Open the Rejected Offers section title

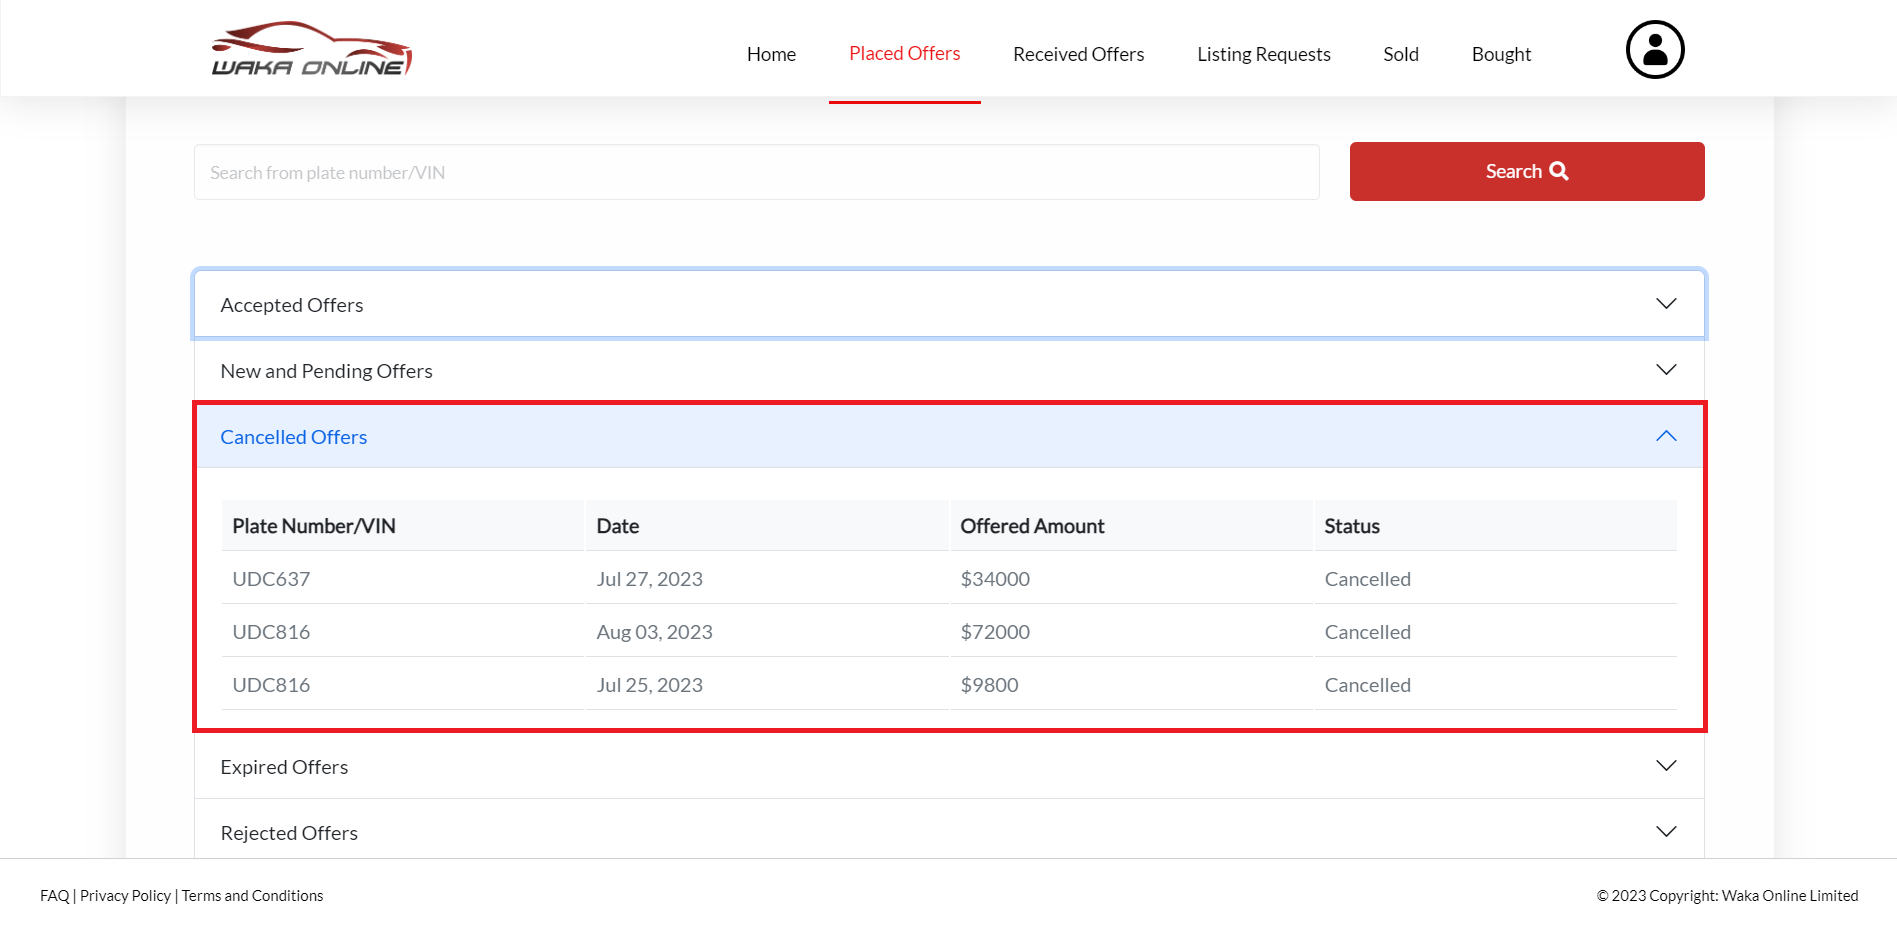click(x=289, y=833)
